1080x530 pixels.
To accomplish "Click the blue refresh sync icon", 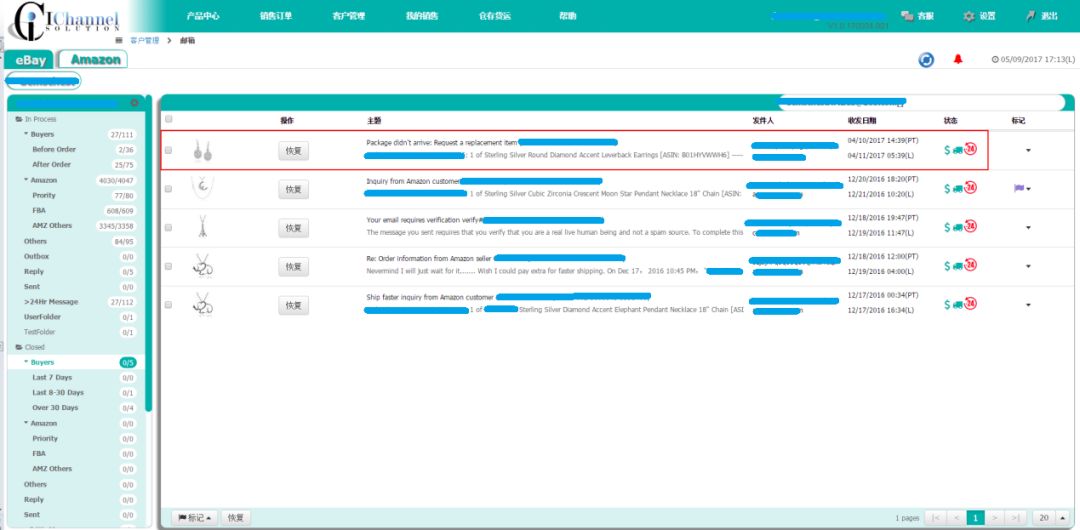I will tap(926, 60).
